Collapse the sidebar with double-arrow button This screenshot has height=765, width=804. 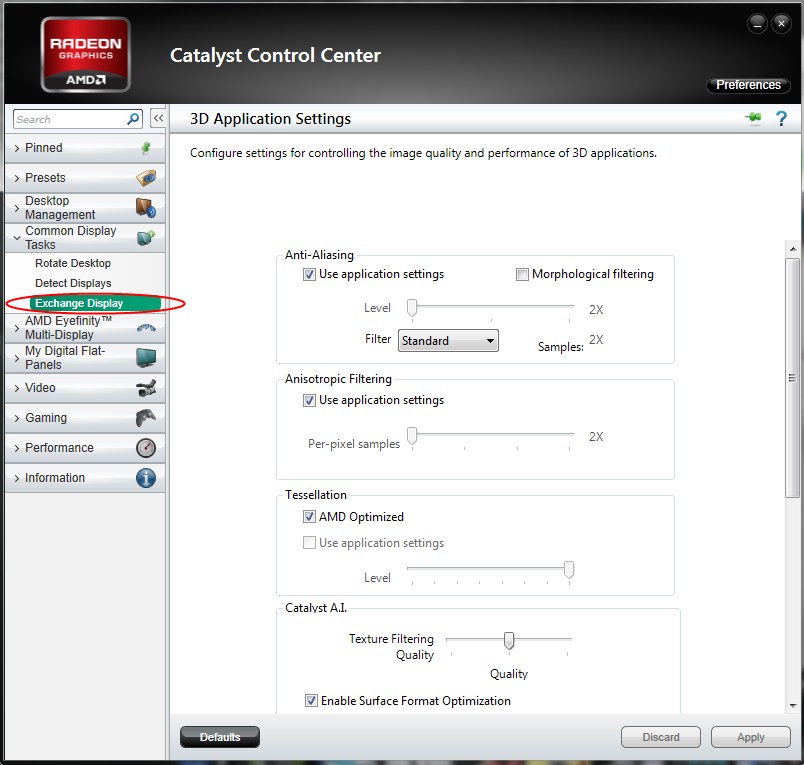tap(158, 118)
